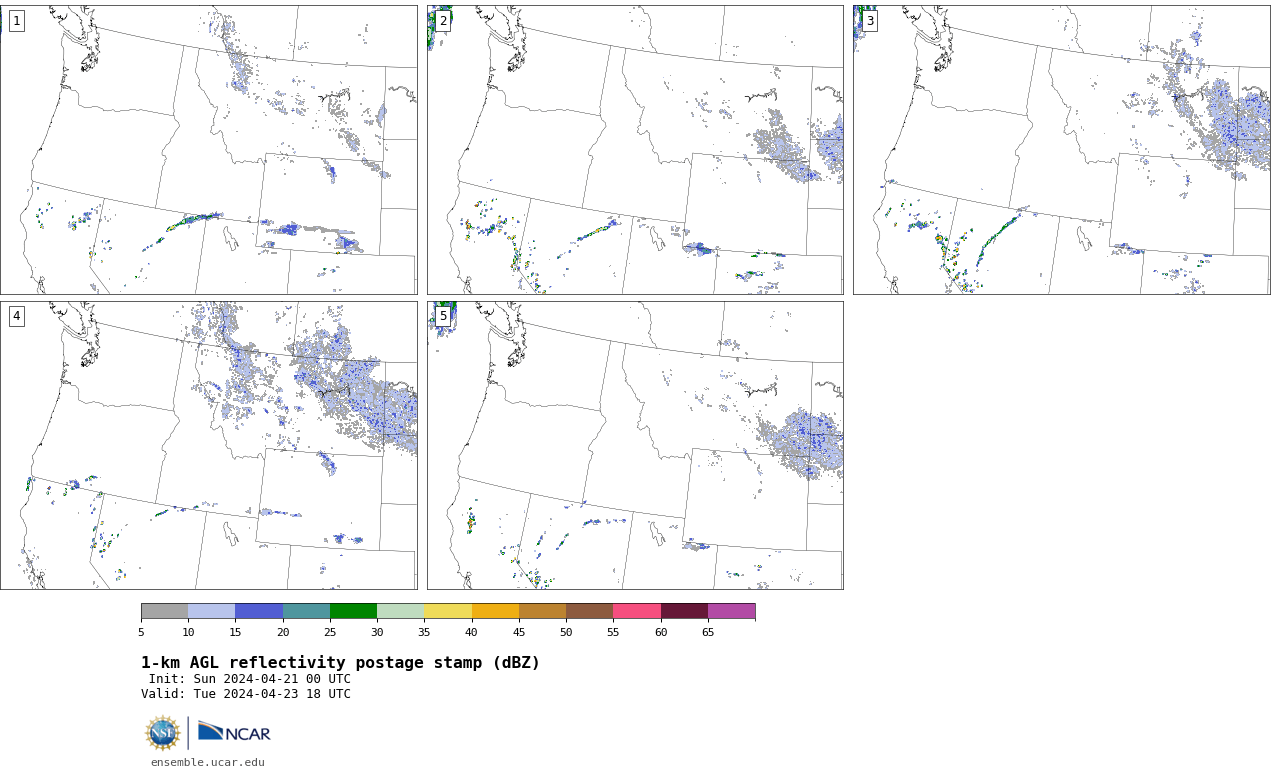Pick the blue 15-20 dBZ swatch
This screenshot has width=1280, height=773.
click(x=259, y=611)
